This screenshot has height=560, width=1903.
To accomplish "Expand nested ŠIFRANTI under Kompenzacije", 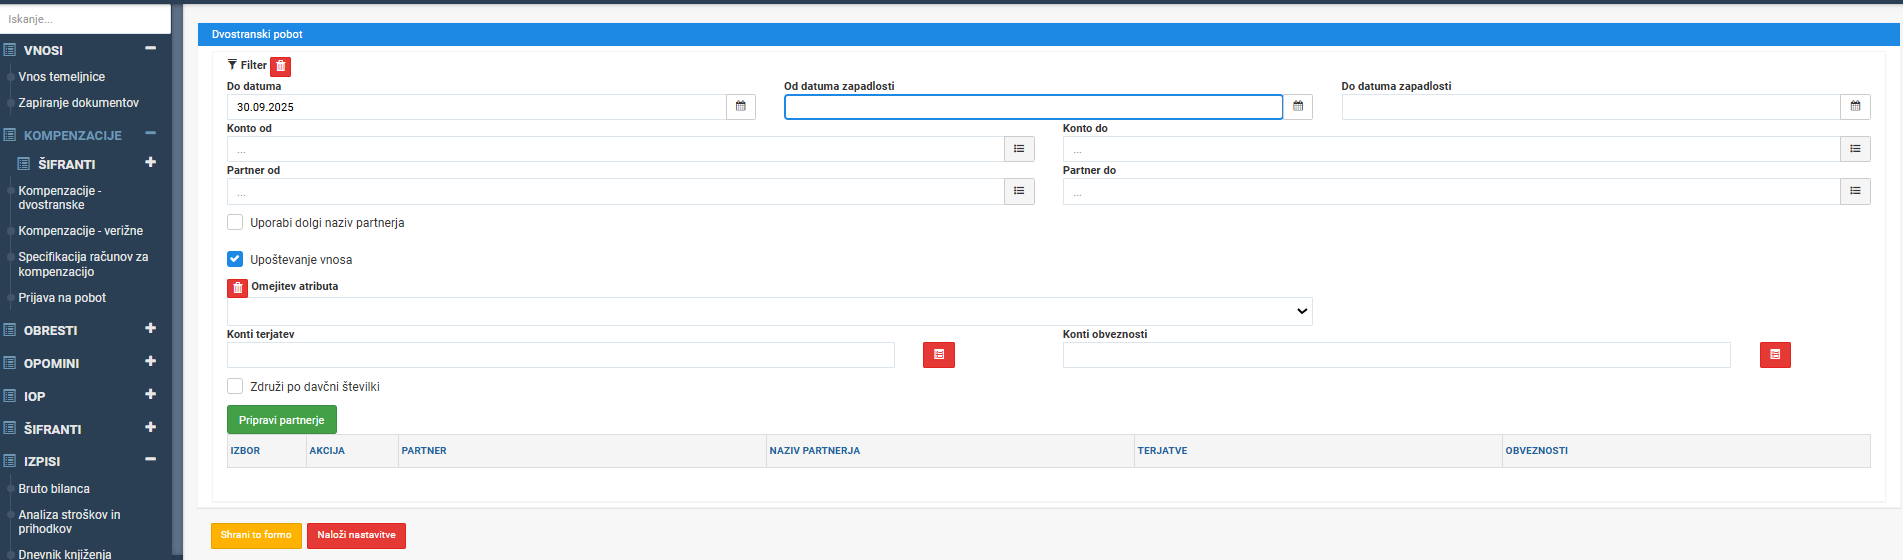I will coord(151,162).
